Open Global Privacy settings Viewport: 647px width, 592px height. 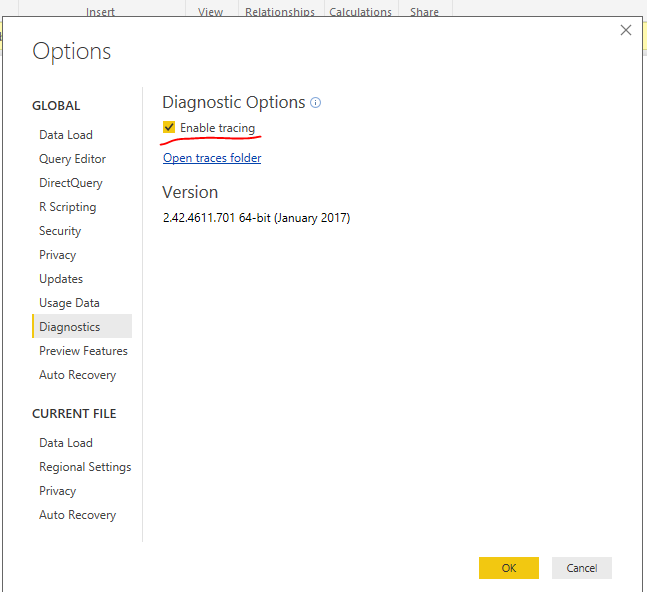point(57,255)
